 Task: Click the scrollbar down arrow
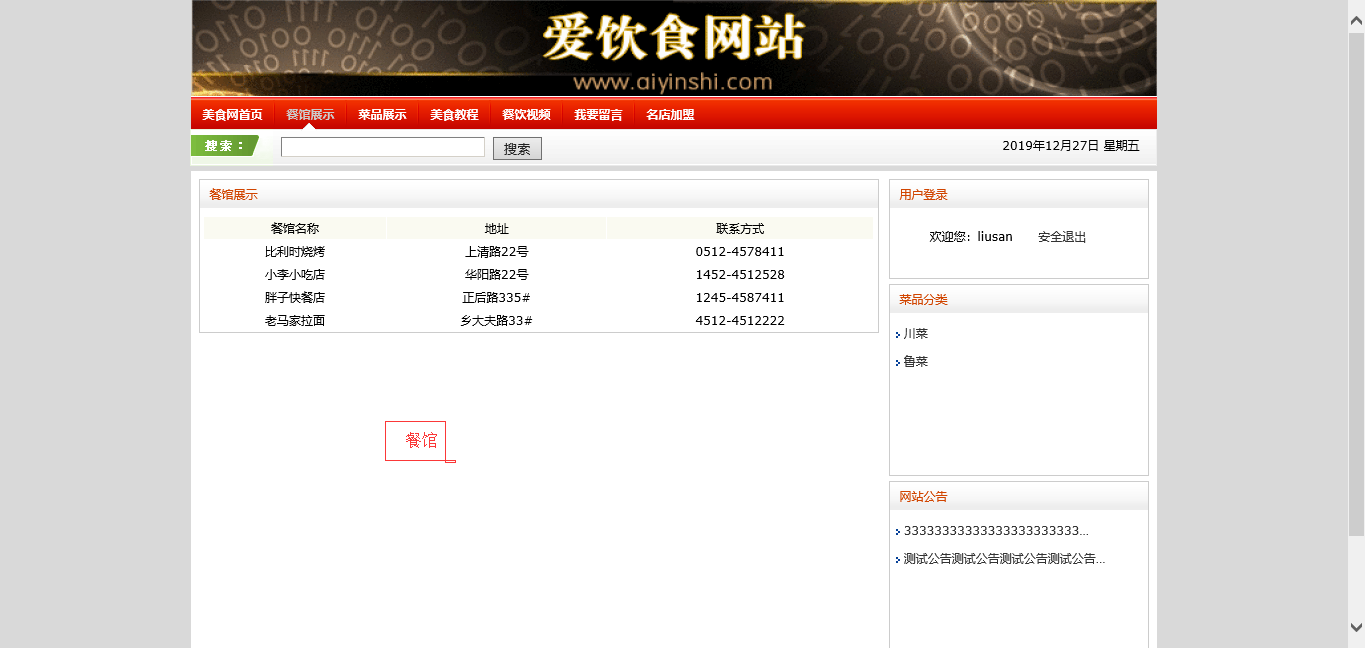pyautogui.click(x=1356, y=627)
